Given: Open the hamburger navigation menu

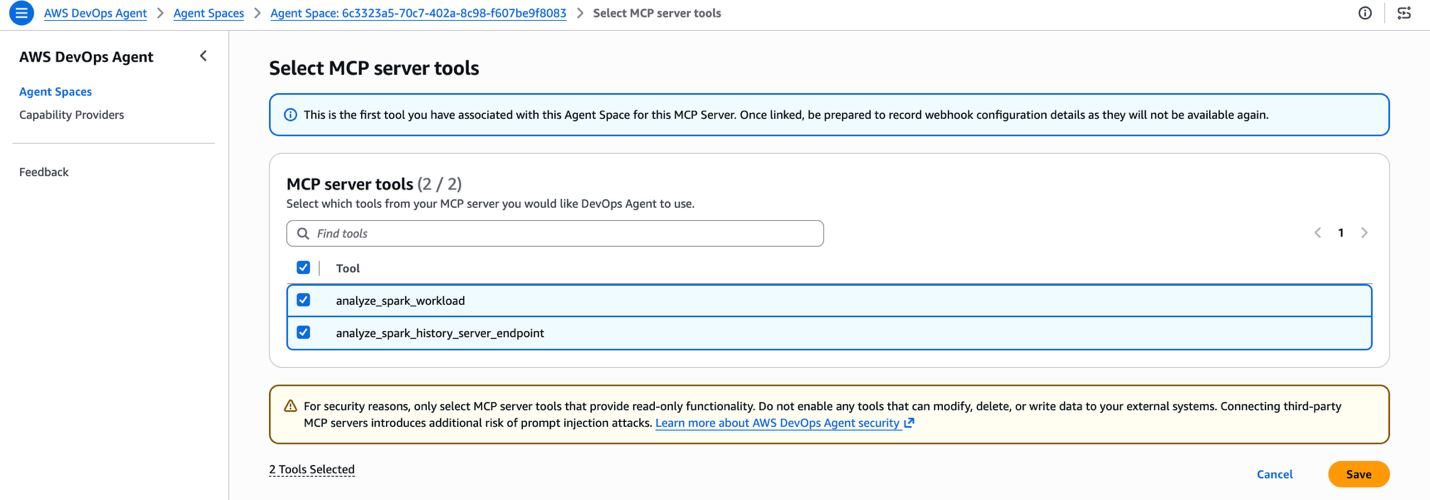Looking at the screenshot, I should [21, 13].
